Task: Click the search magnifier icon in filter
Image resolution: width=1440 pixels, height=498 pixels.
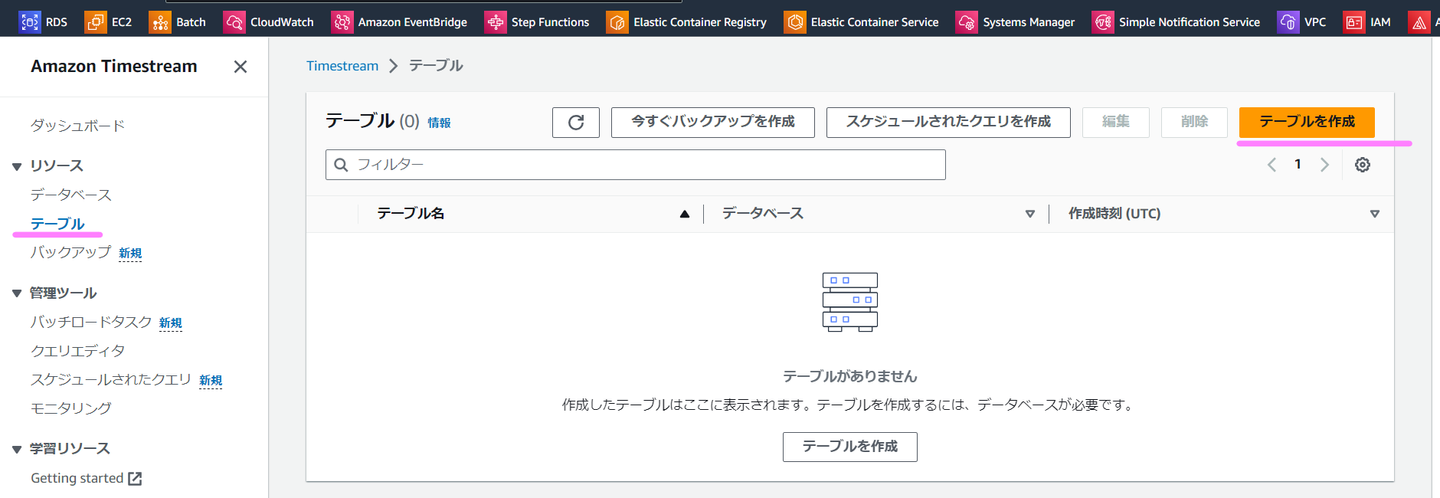Action: [341, 165]
